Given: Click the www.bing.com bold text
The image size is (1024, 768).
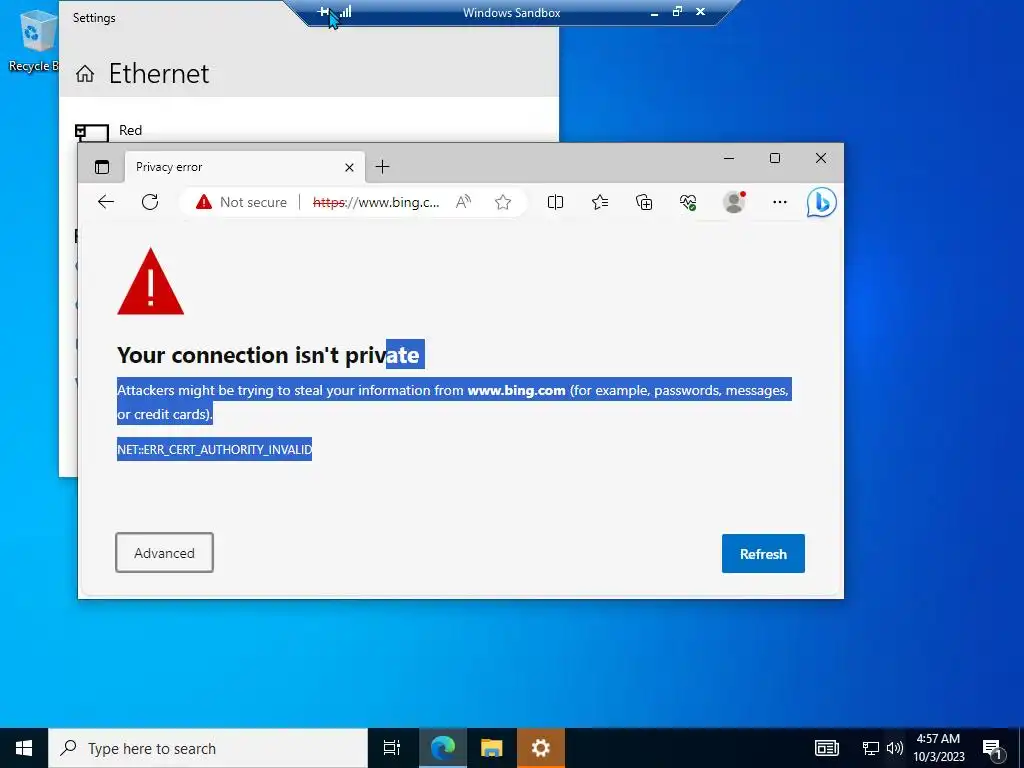Looking at the screenshot, I should point(517,391).
